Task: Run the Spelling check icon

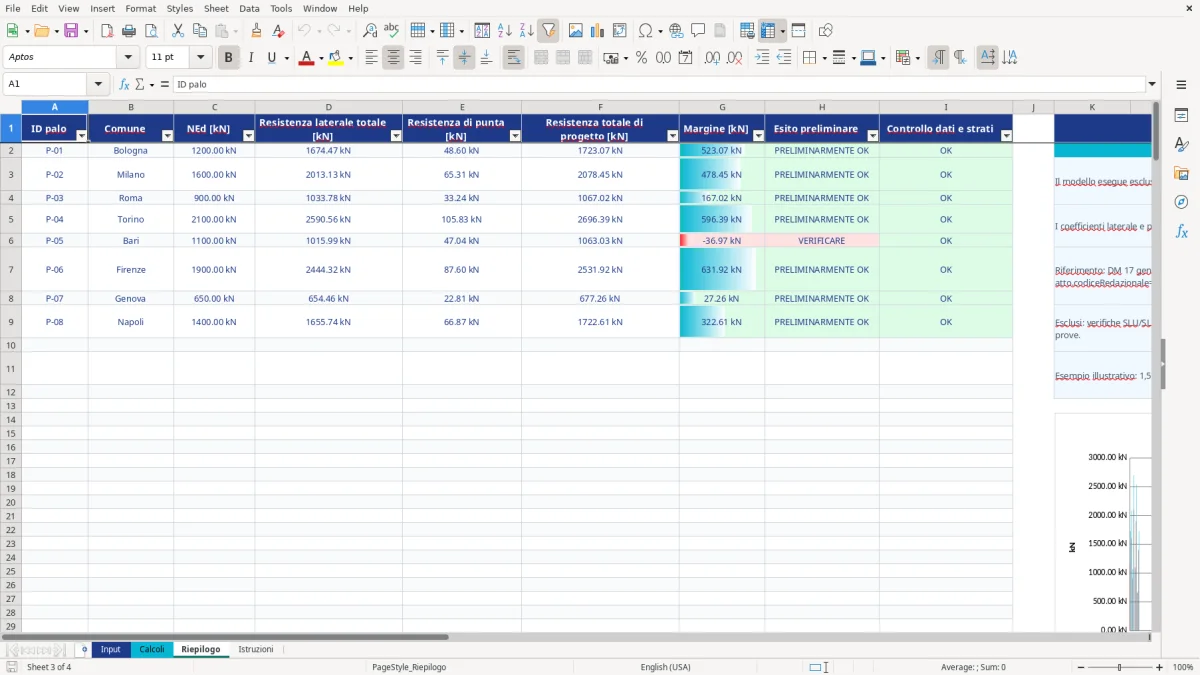Action: click(392, 31)
